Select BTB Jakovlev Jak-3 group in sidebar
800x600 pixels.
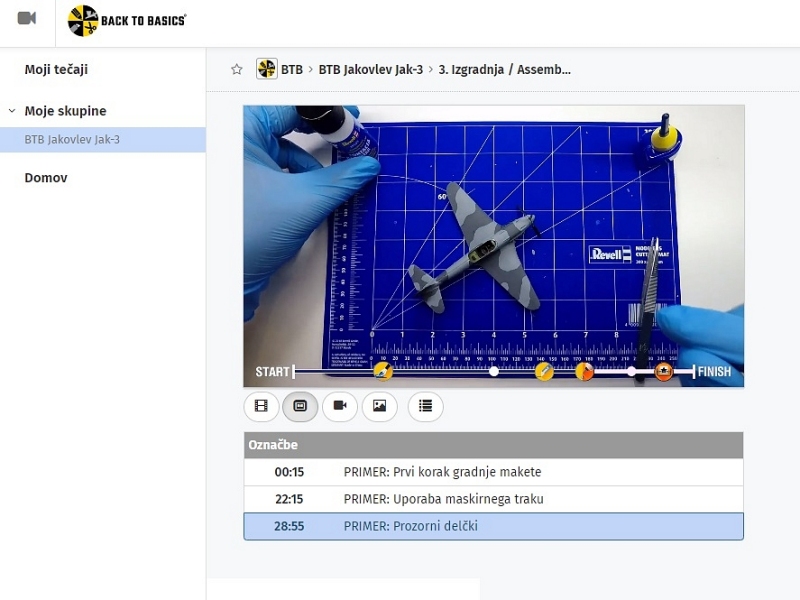(x=72, y=140)
